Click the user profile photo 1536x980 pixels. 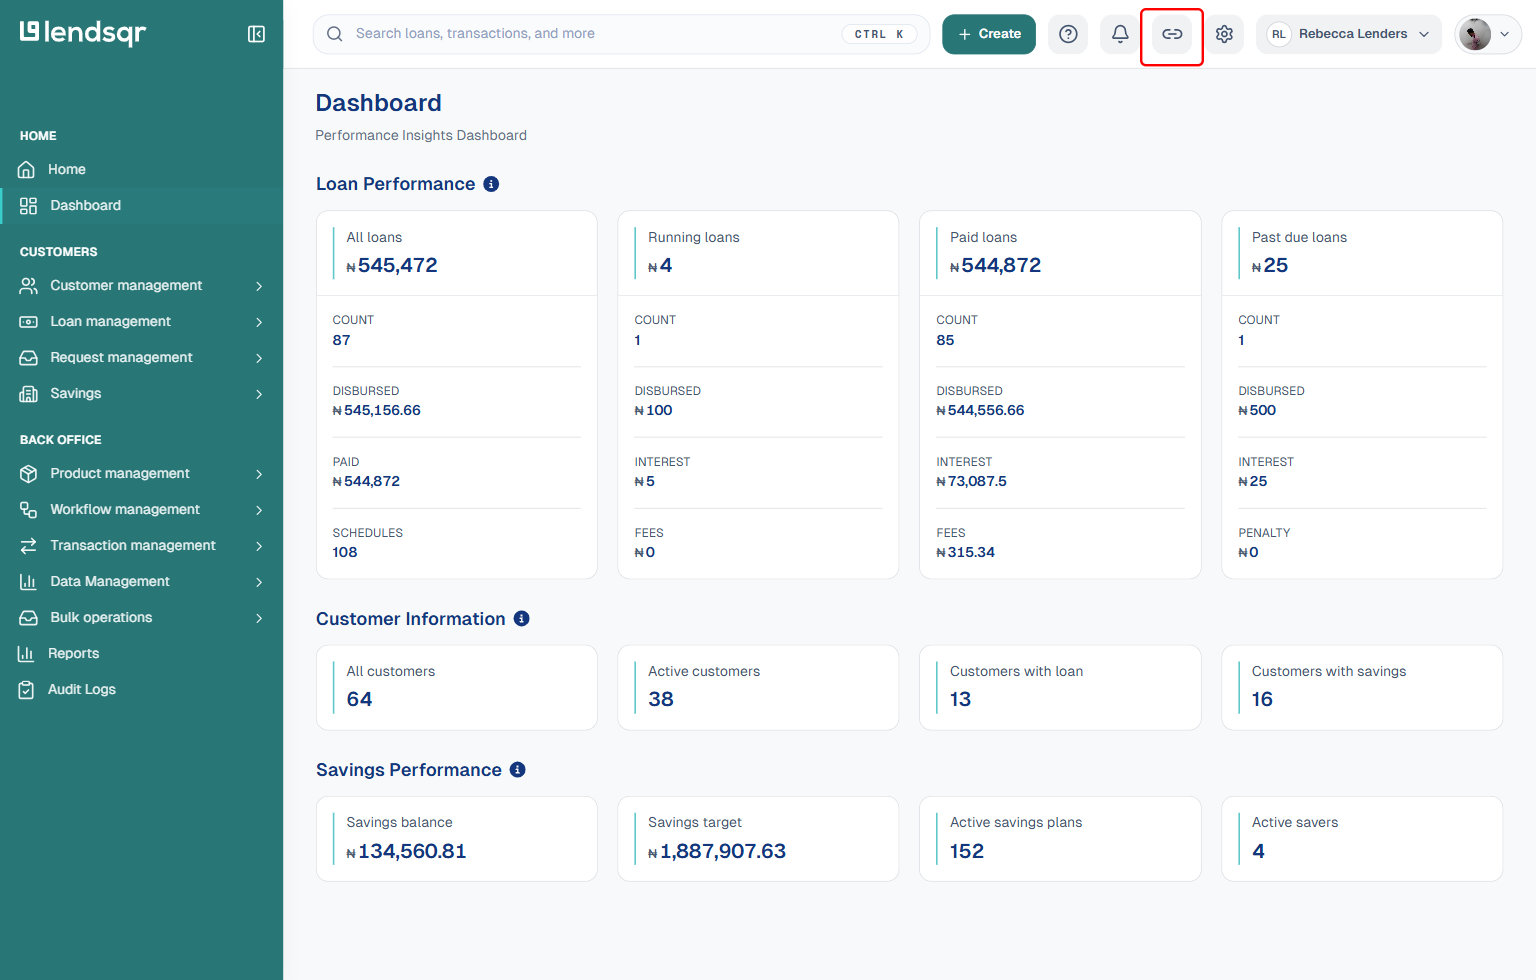1475,34
